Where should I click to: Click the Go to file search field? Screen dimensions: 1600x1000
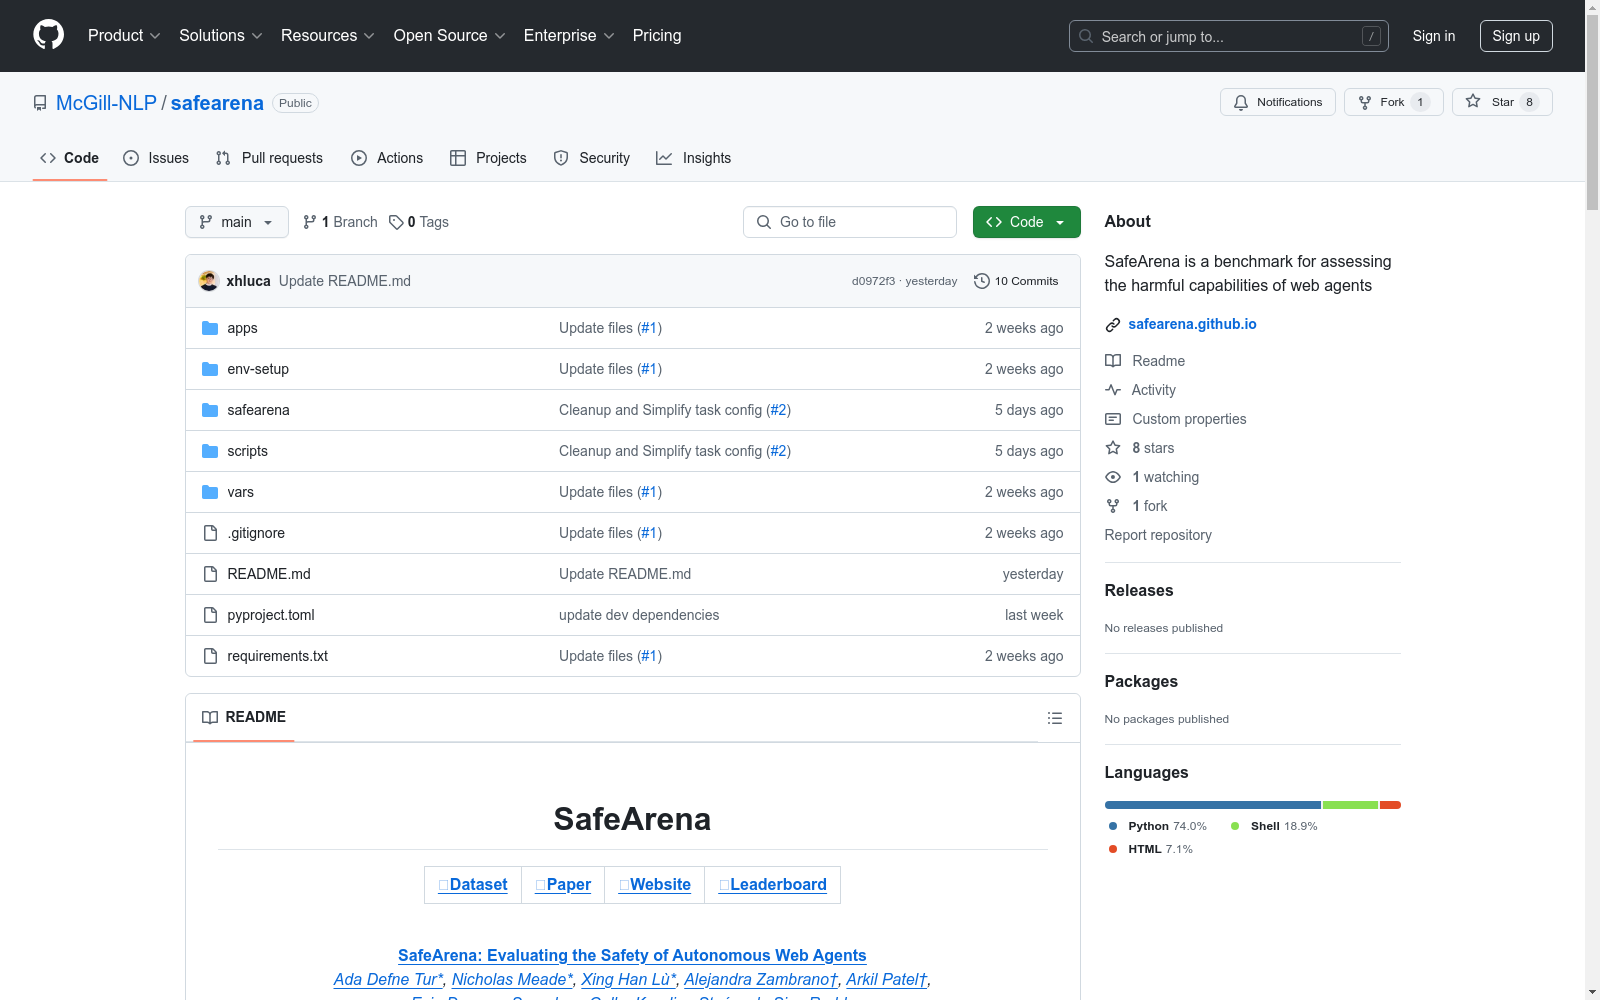pos(850,222)
